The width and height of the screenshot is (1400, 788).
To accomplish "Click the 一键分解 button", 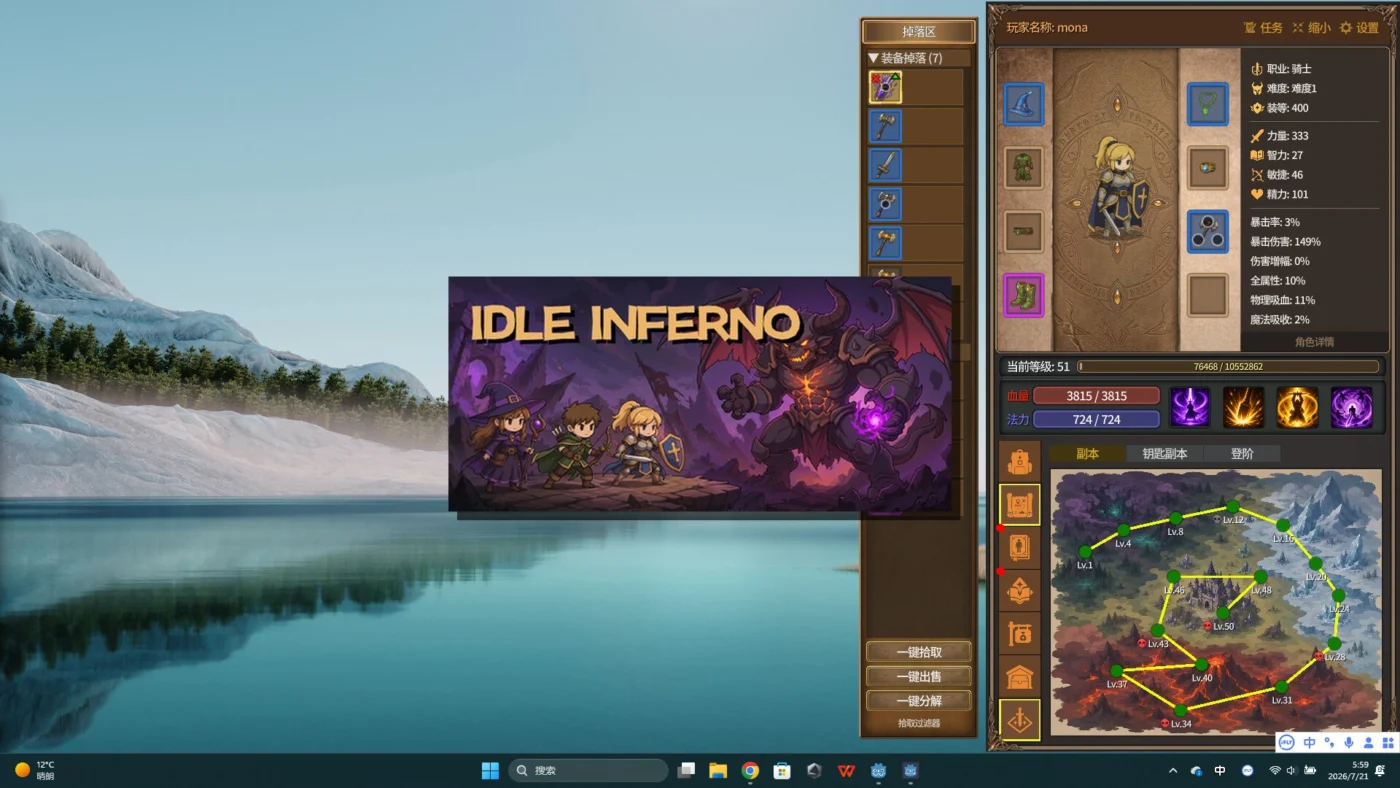I will coord(919,700).
